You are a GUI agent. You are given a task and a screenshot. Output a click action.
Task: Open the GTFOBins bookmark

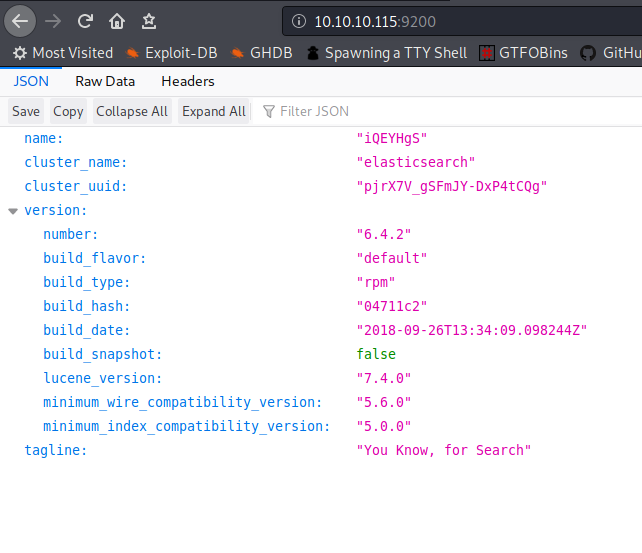coord(523,53)
